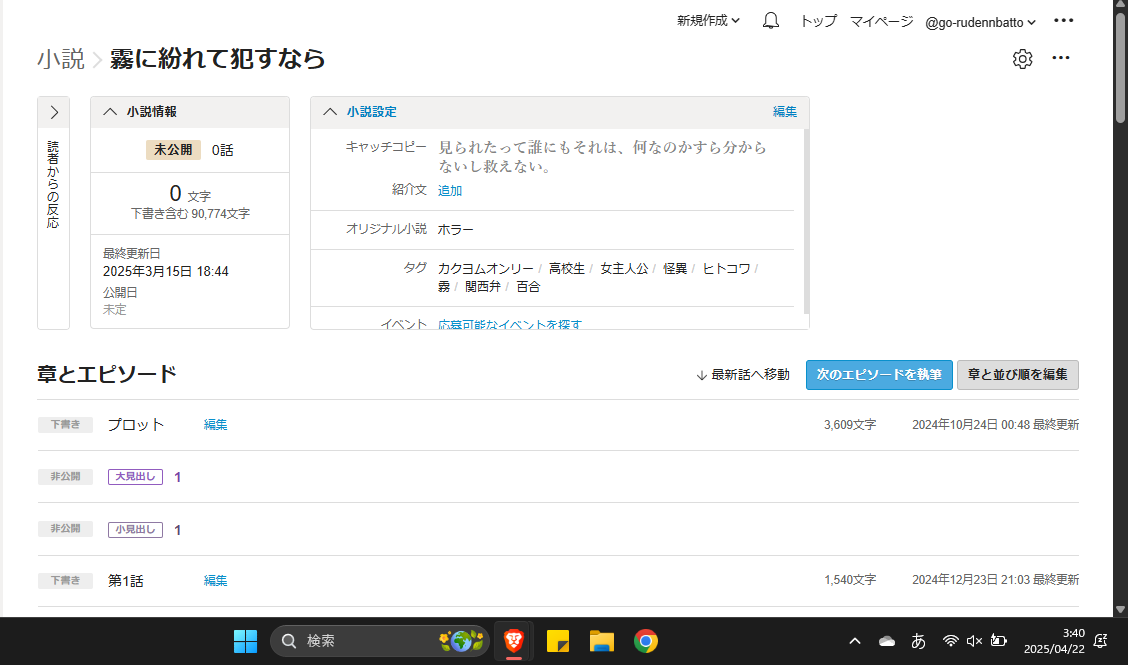Expand the 読者からの反応 side panel

[54, 112]
